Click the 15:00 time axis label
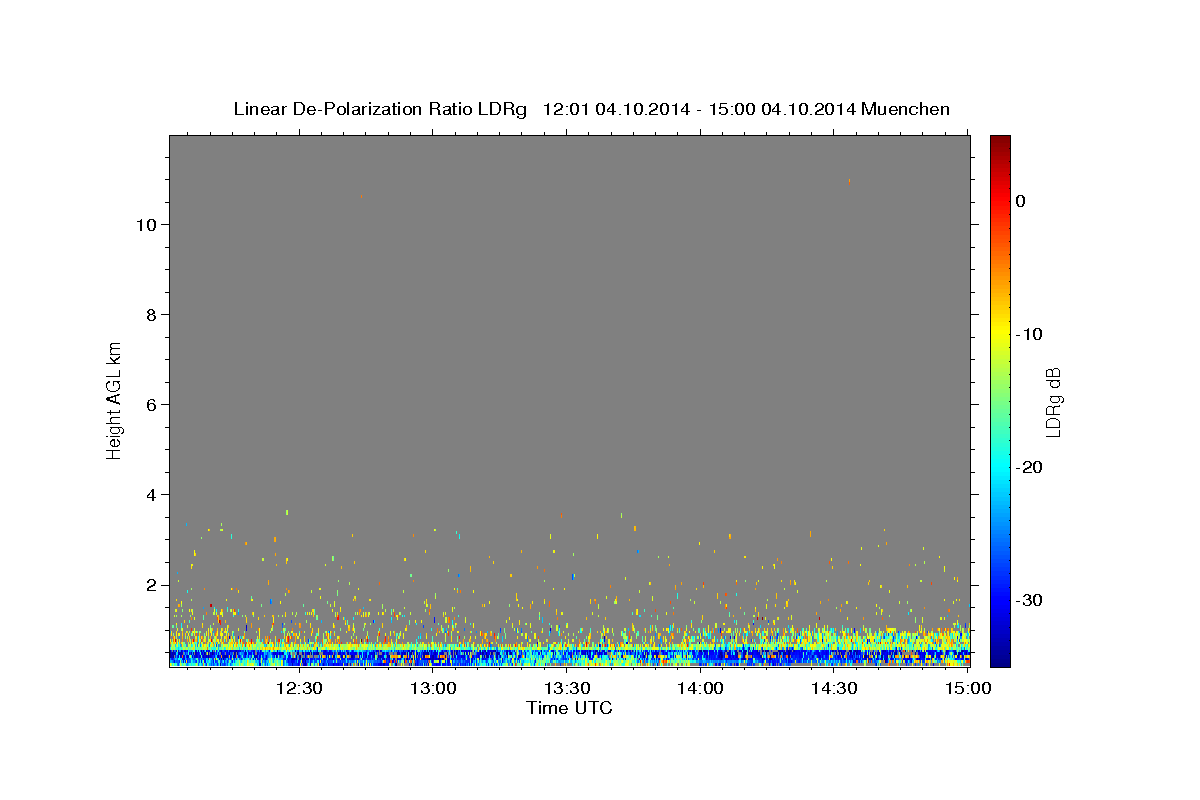The width and height of the screenshot is (1200, 800). (x=968, y=688)
